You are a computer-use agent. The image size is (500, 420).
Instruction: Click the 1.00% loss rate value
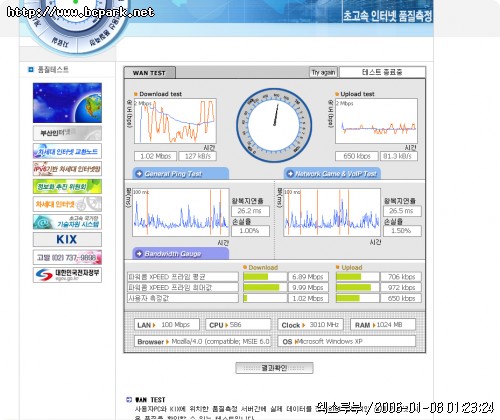(x=250, y=231)
